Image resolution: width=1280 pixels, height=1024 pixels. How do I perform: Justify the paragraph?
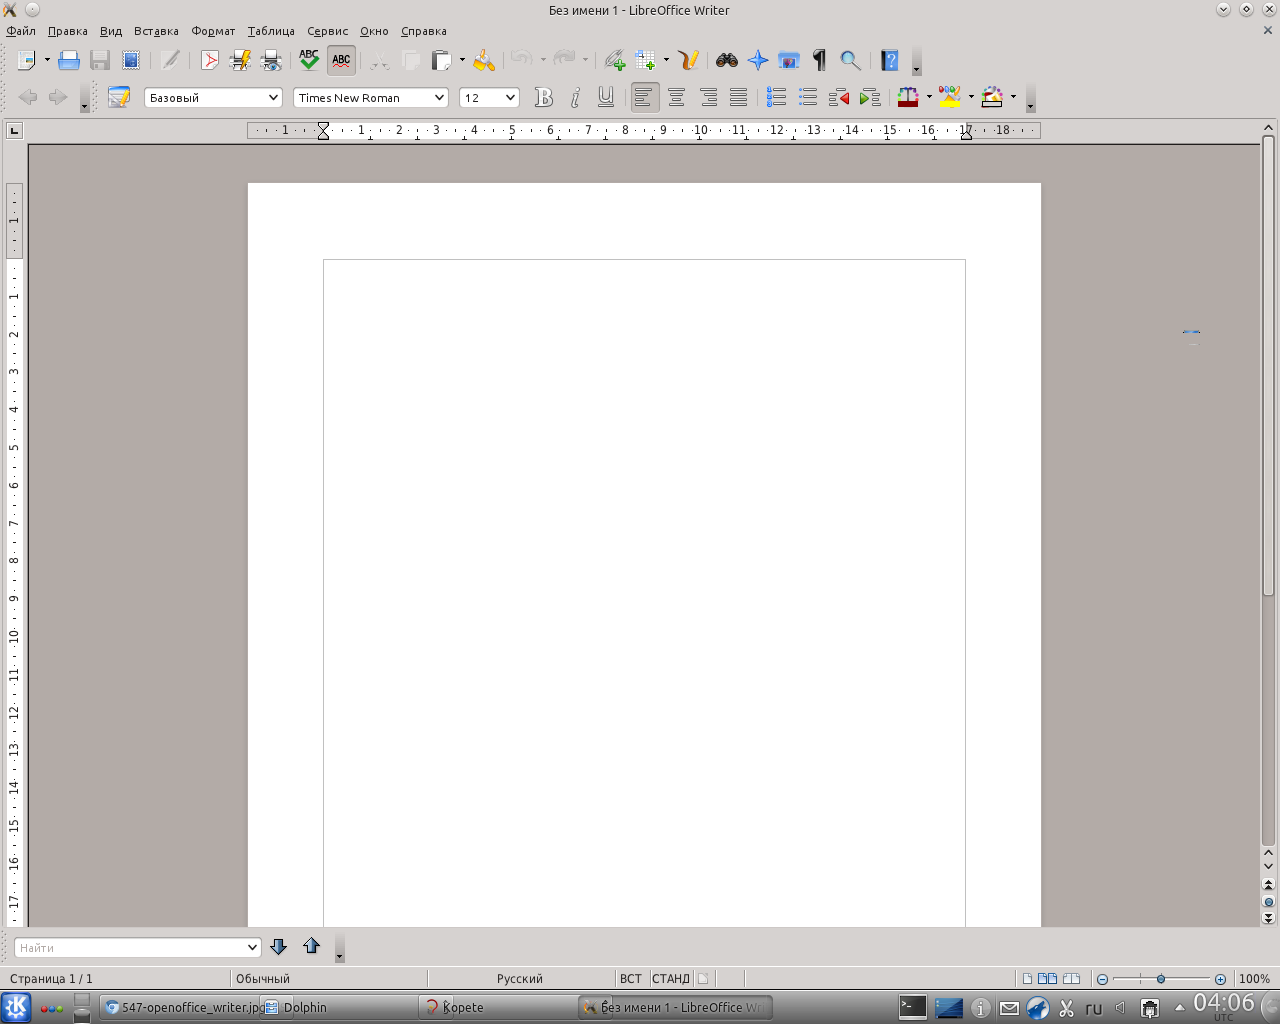coord(739,97)
